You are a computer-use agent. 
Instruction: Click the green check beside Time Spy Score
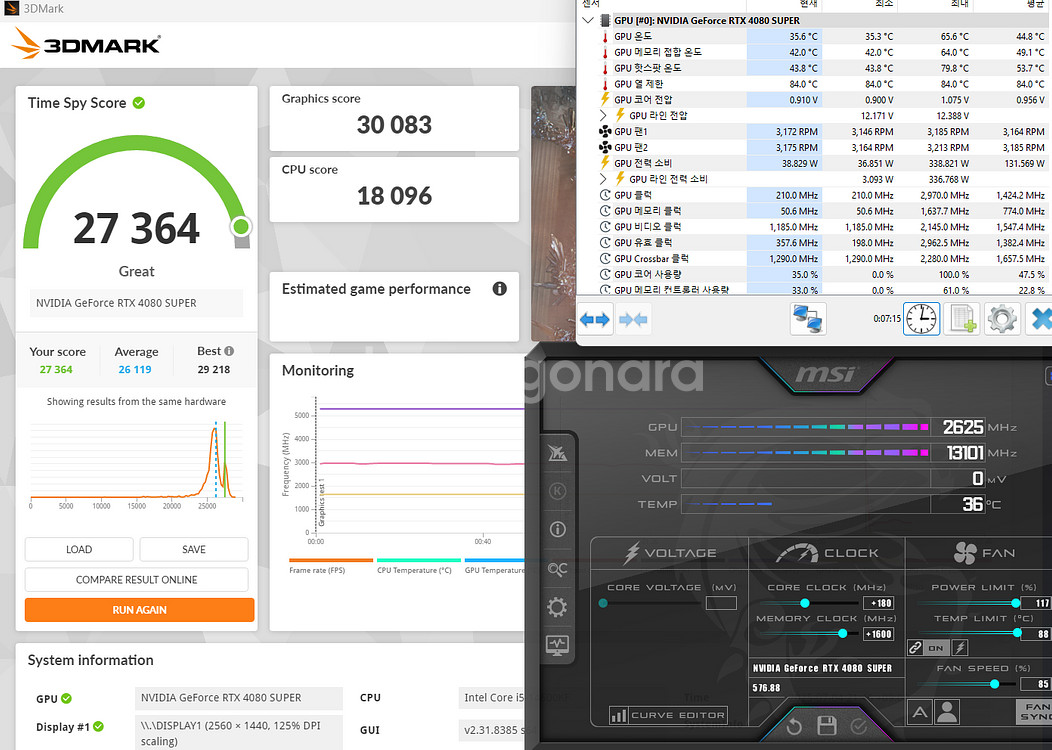(139, 103)
